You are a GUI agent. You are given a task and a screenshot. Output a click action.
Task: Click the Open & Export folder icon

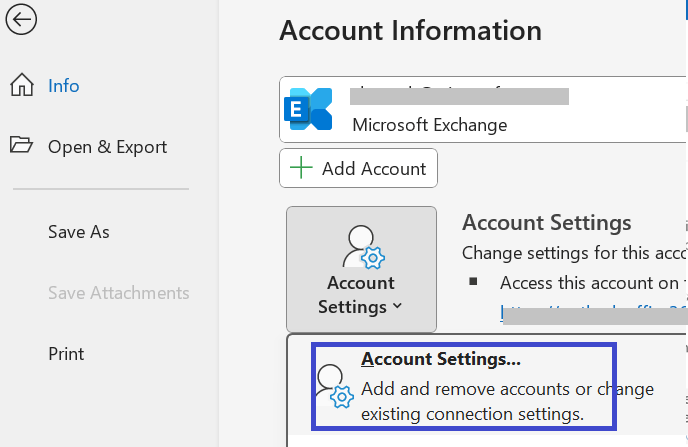(21, 146)
